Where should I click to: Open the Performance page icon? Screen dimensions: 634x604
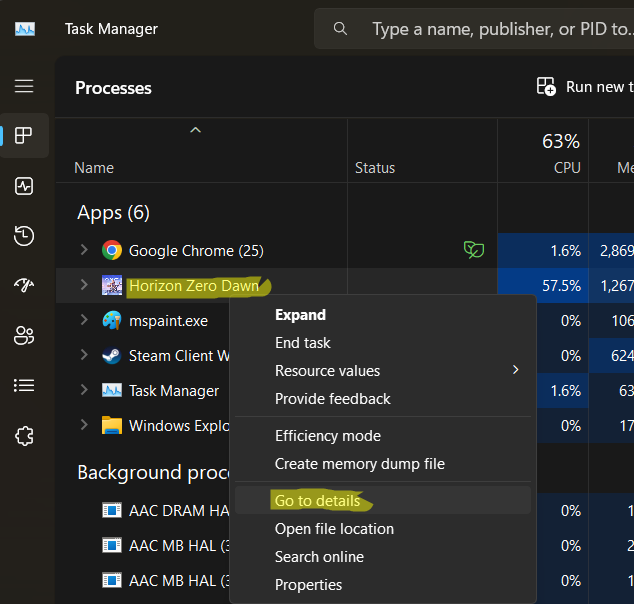click(x=24, y=186)
